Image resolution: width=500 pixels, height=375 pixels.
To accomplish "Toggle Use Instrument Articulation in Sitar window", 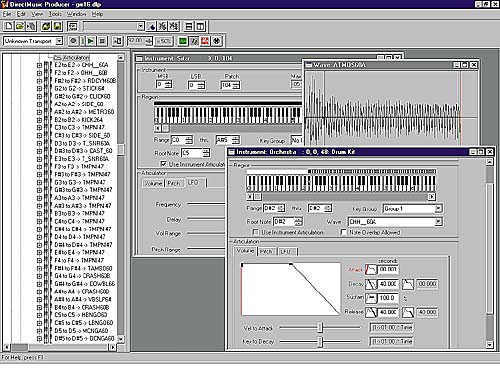I will pyautogui.click(x=163, y=164).
